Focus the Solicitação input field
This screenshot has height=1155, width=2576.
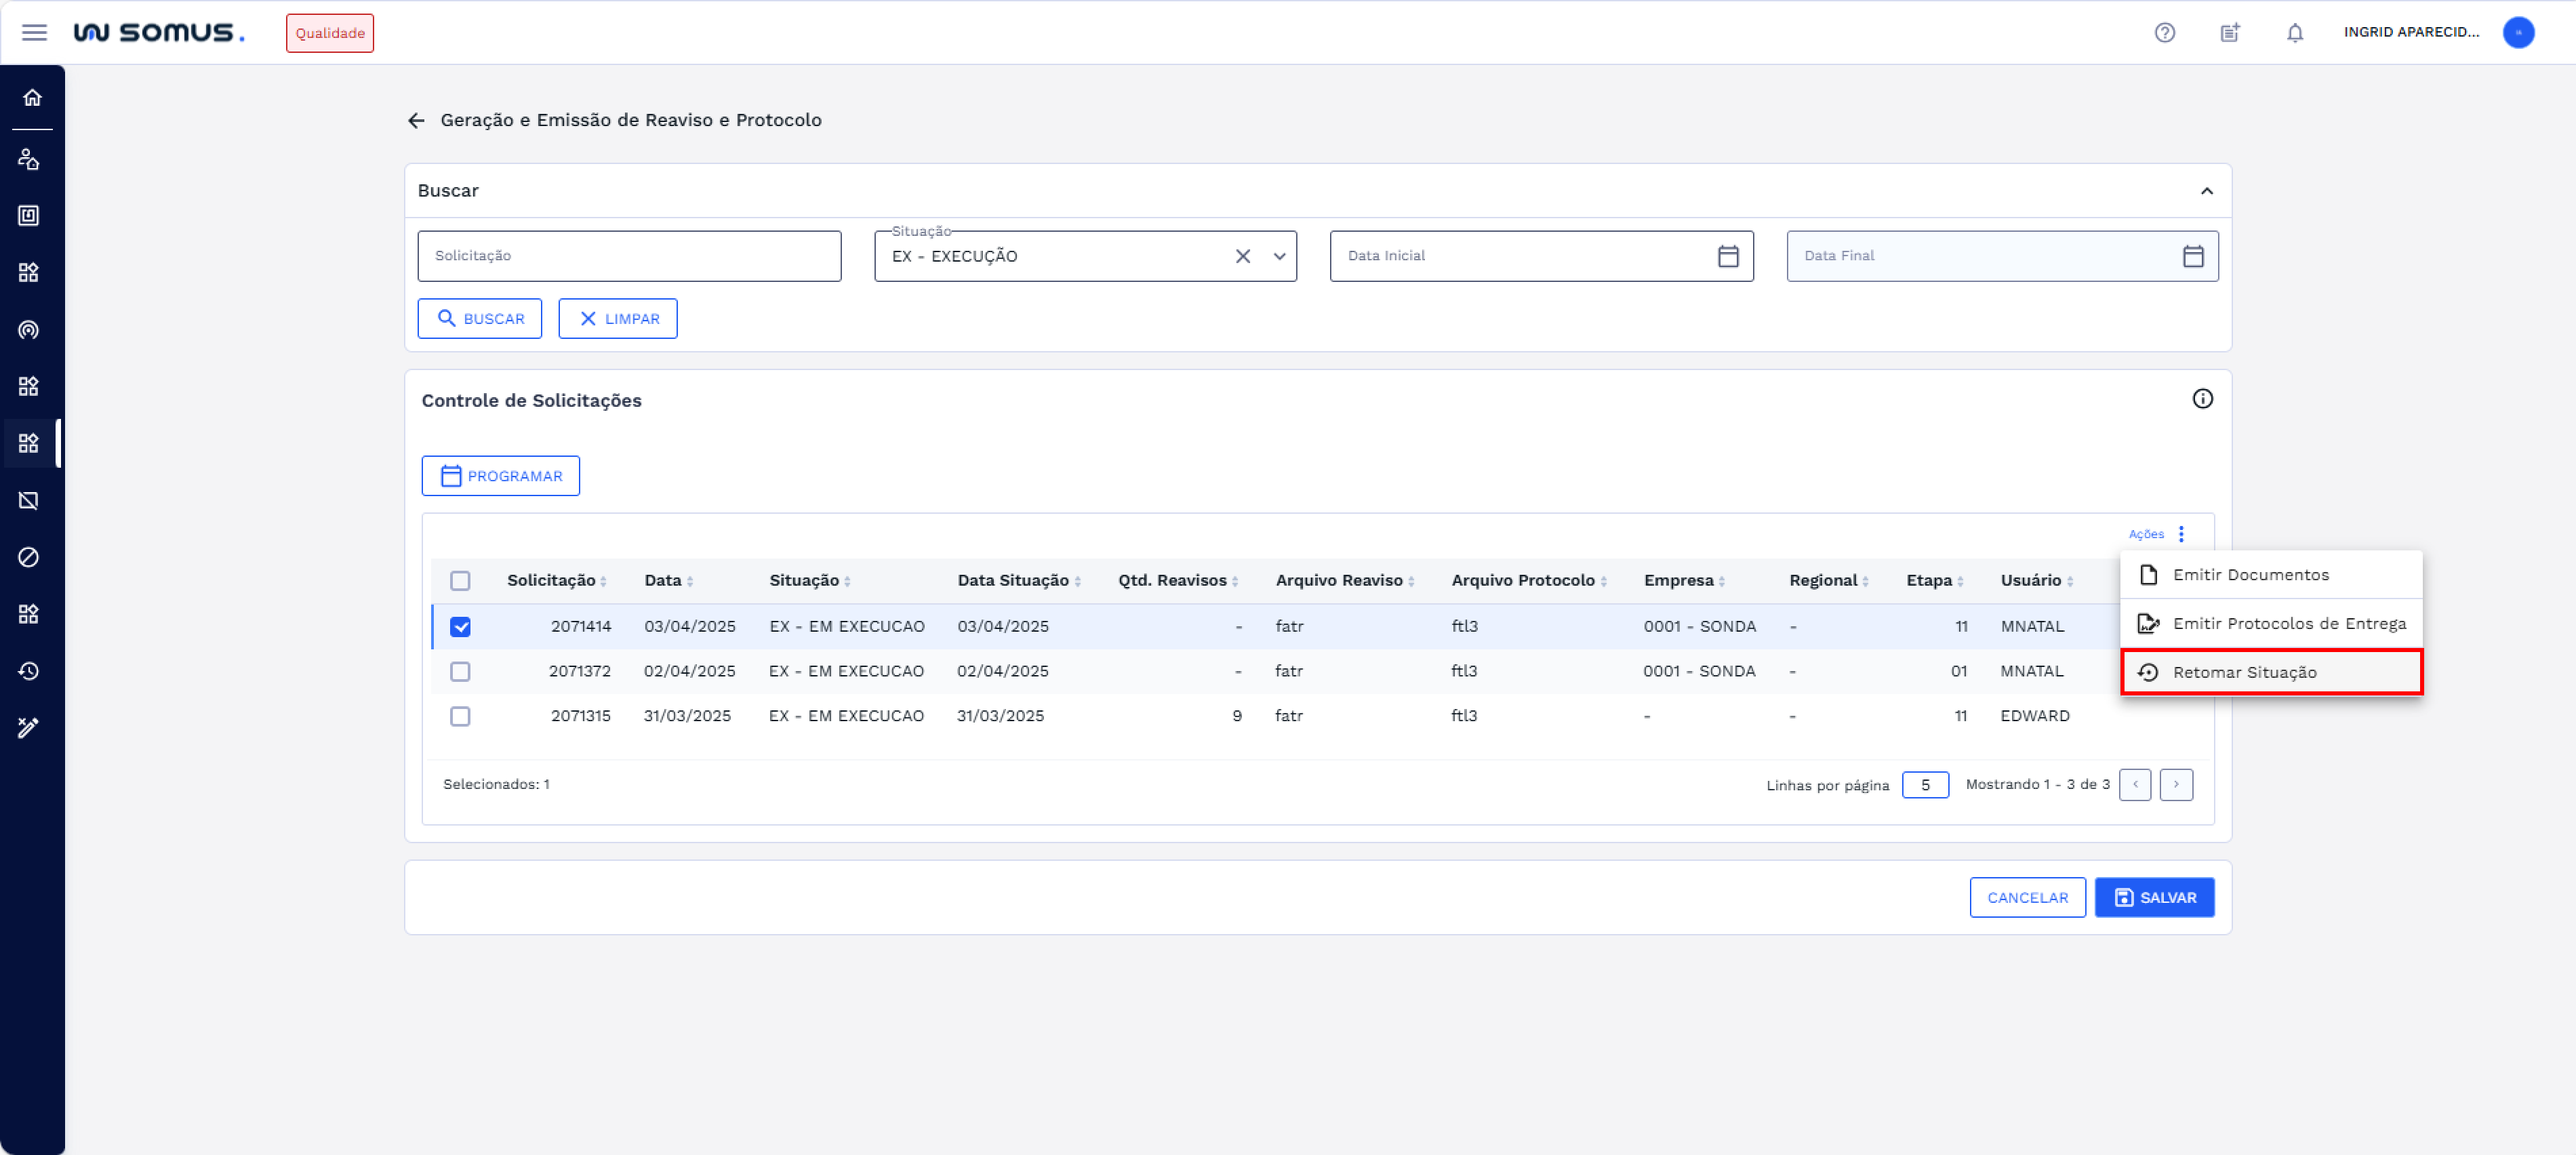click(629, 256)
